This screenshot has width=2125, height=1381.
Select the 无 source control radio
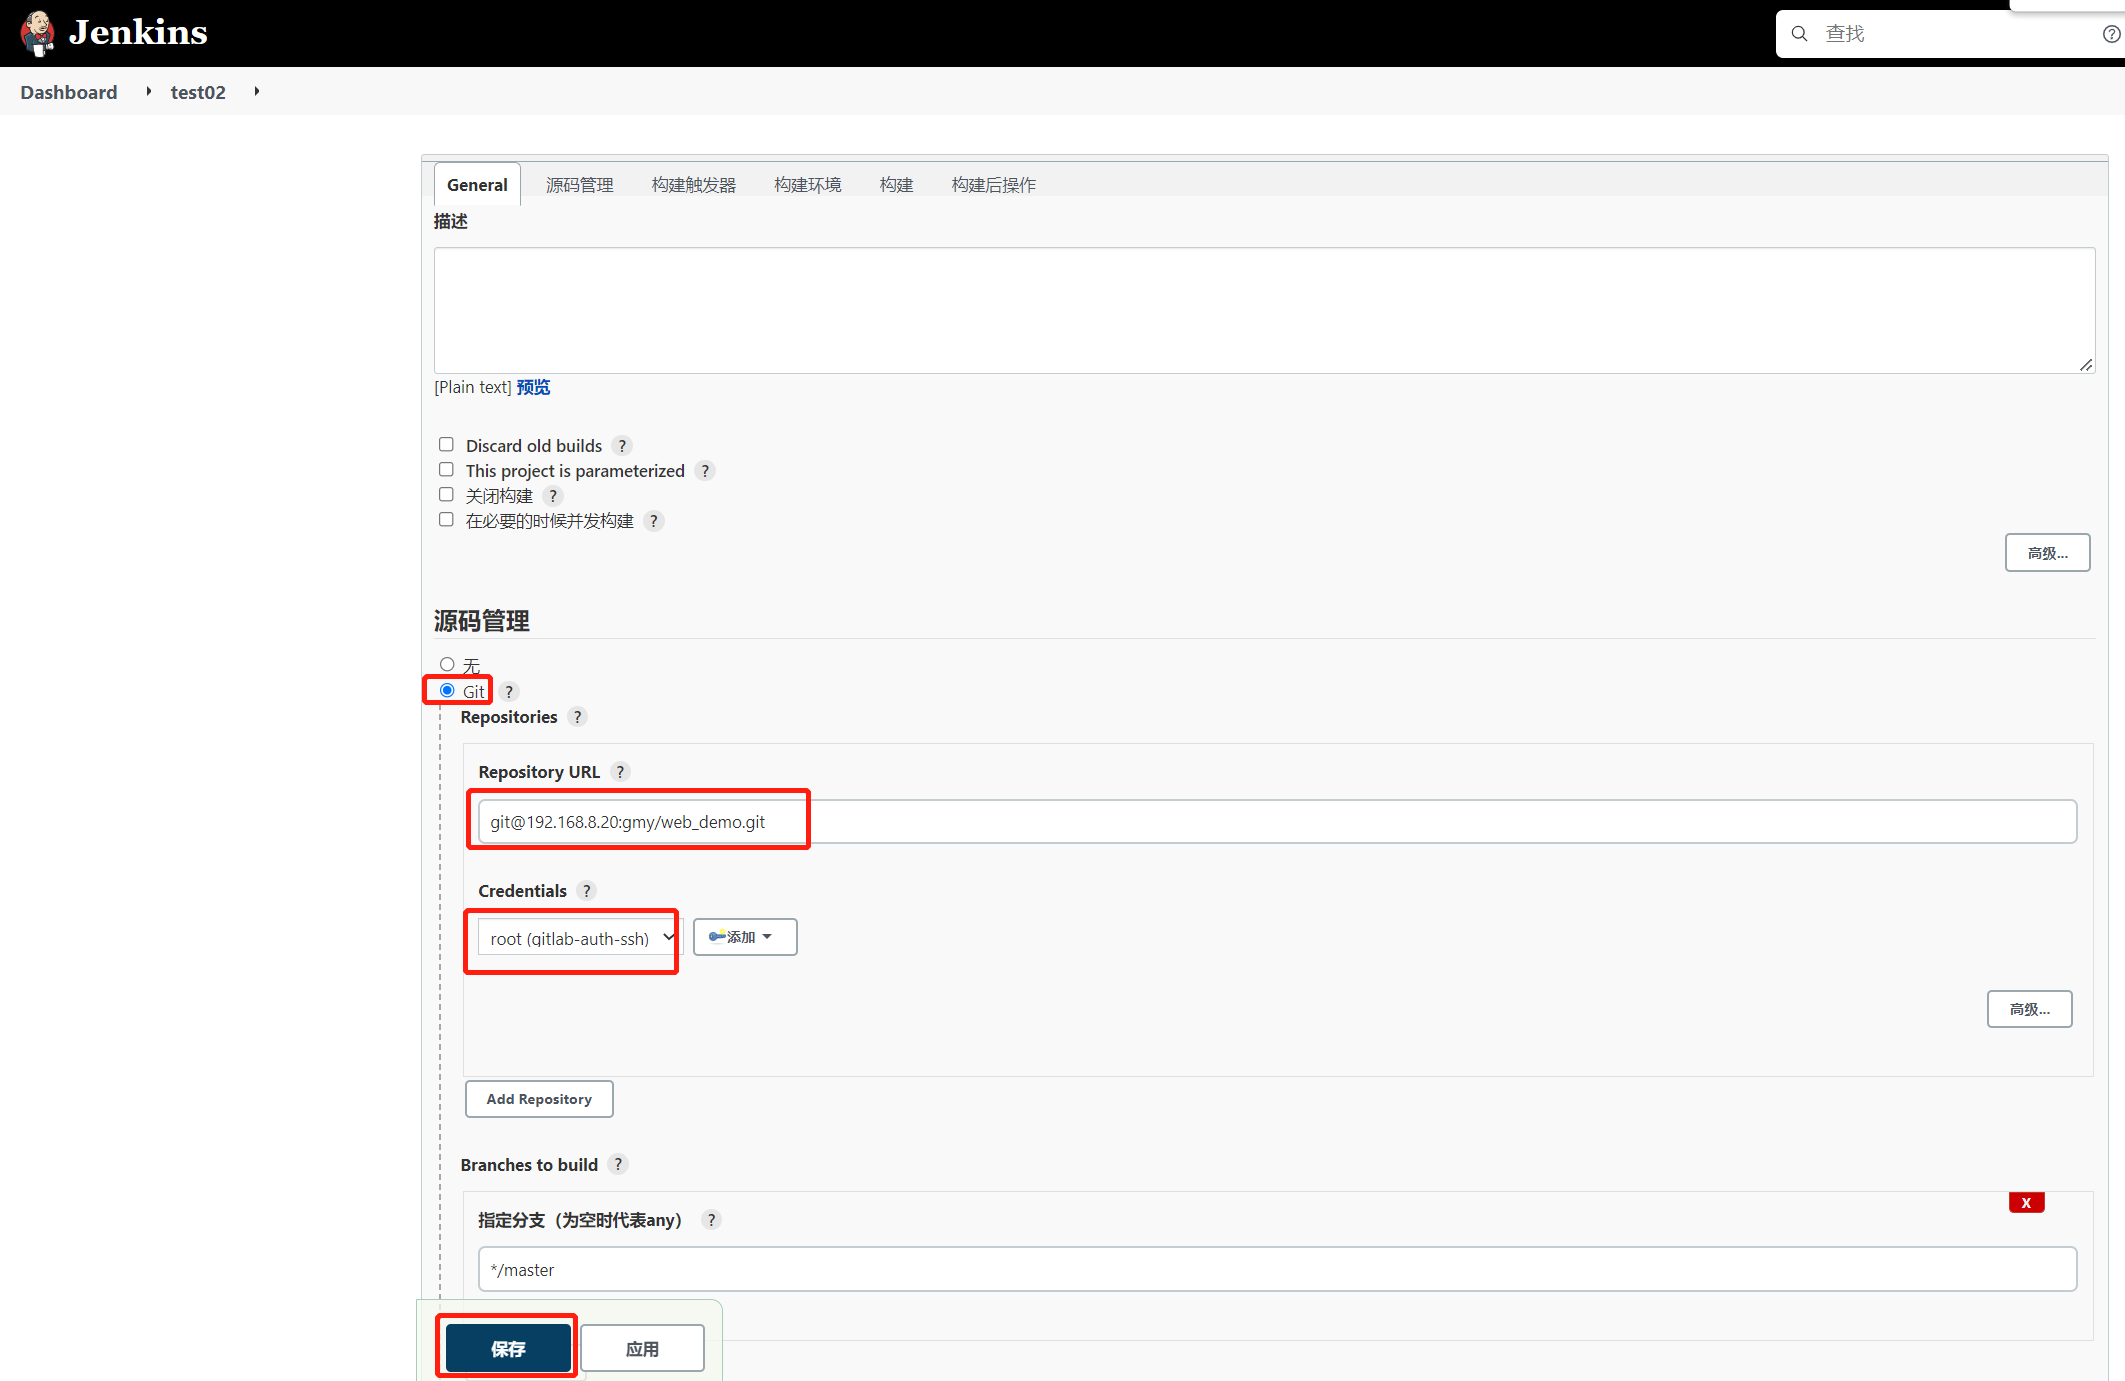(x=447, y=665)
